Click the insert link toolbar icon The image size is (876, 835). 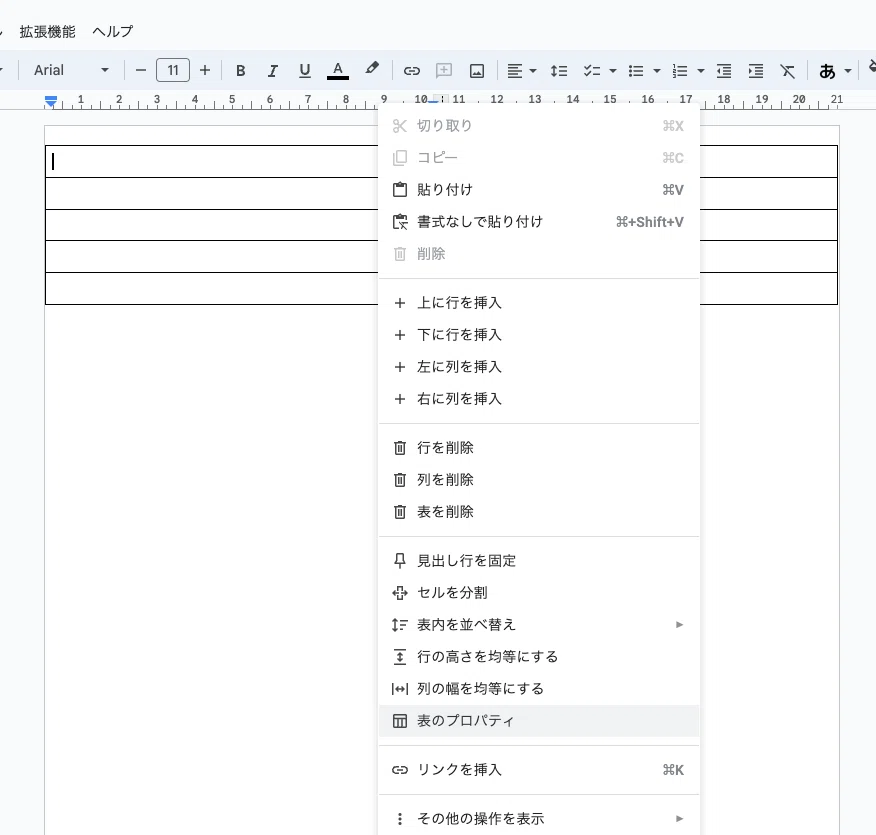point(411,70)
